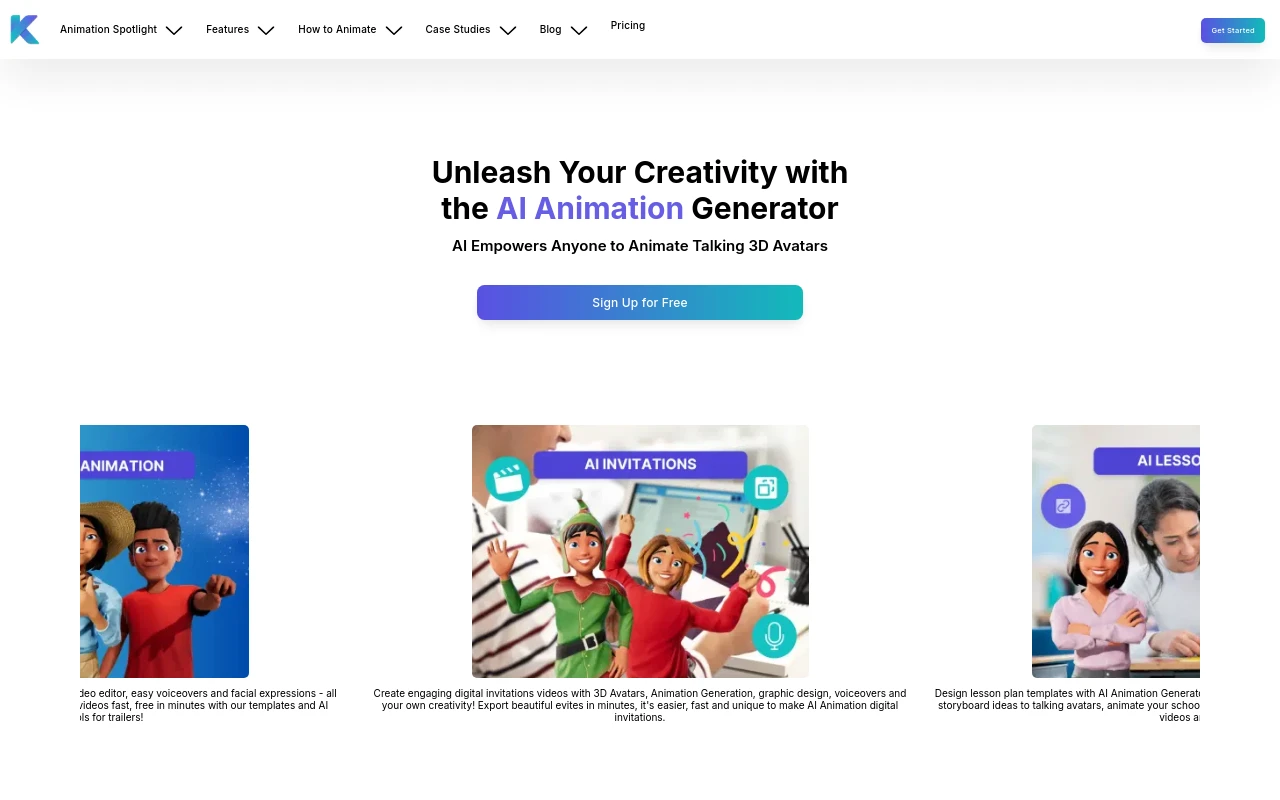The image size is (1280, 800).
Task: Click the microphone icon on invitations image
Action: 773,635
